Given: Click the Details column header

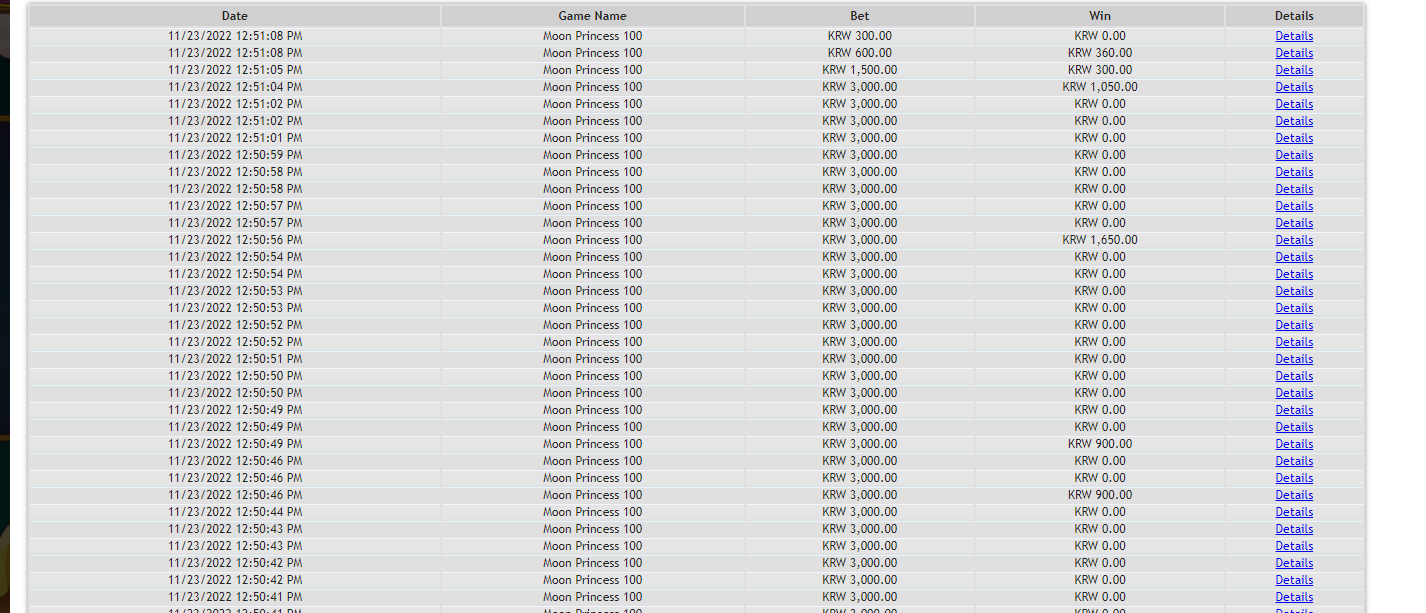Looking at the screenshot, I should coord(1294,16).
